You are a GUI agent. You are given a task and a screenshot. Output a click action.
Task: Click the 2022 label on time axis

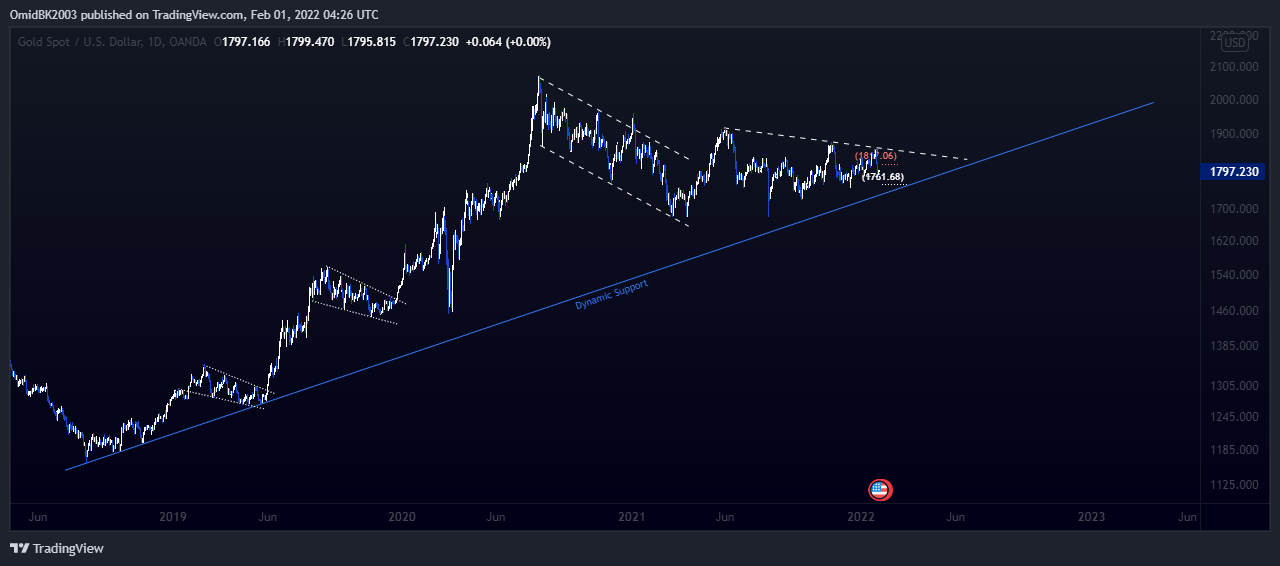tap(861, 517)
